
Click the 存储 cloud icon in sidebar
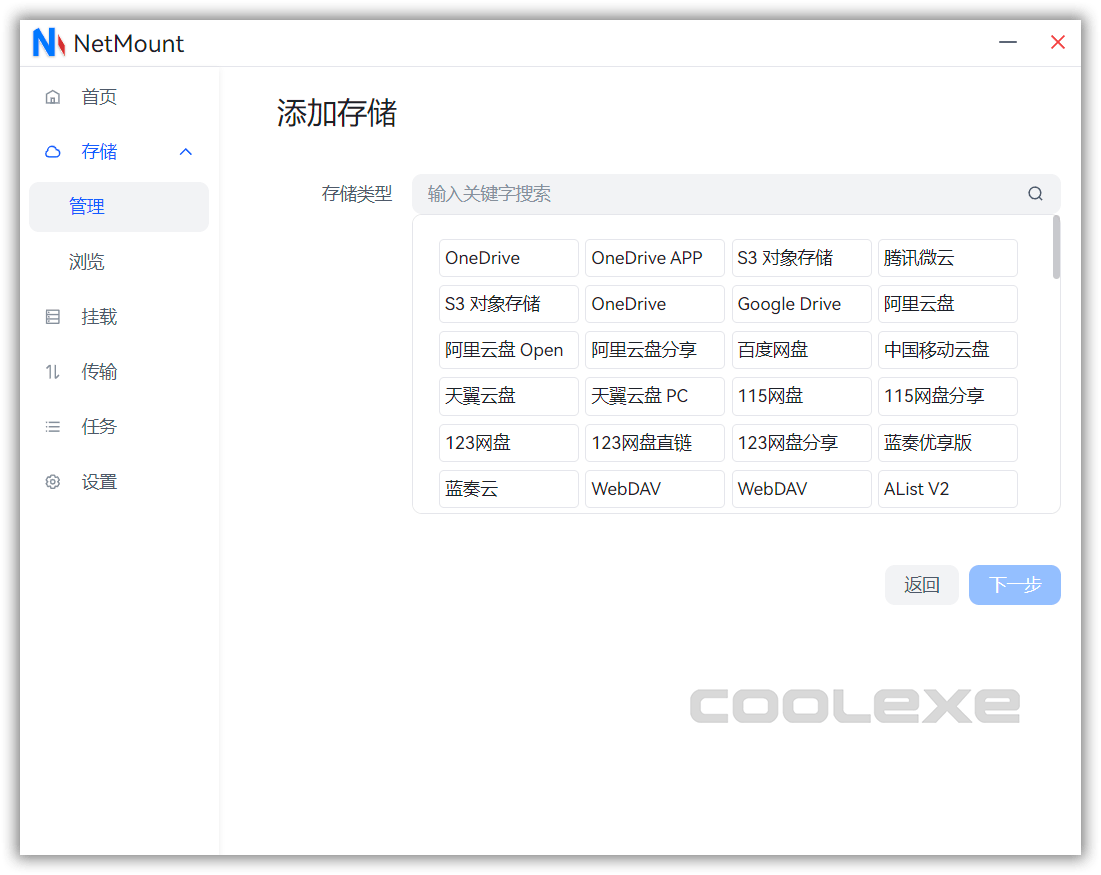52,151
